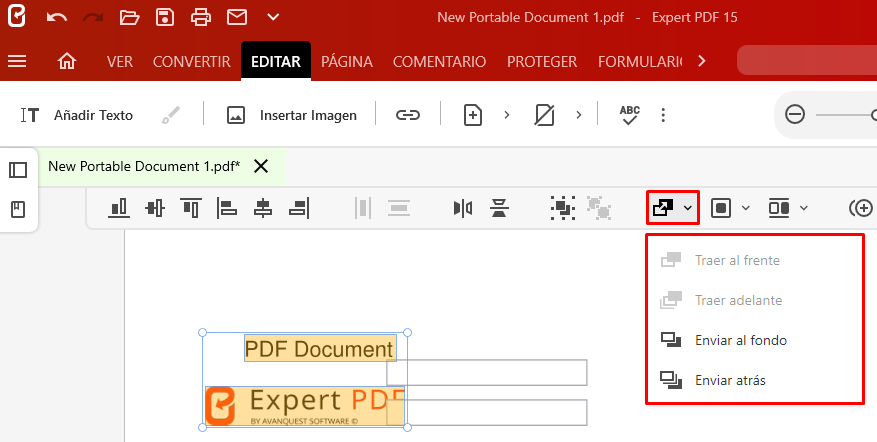Viewport: 877px width, 442px height.
Task: Click the zoom slider track
Action: [x=846, y=115]
